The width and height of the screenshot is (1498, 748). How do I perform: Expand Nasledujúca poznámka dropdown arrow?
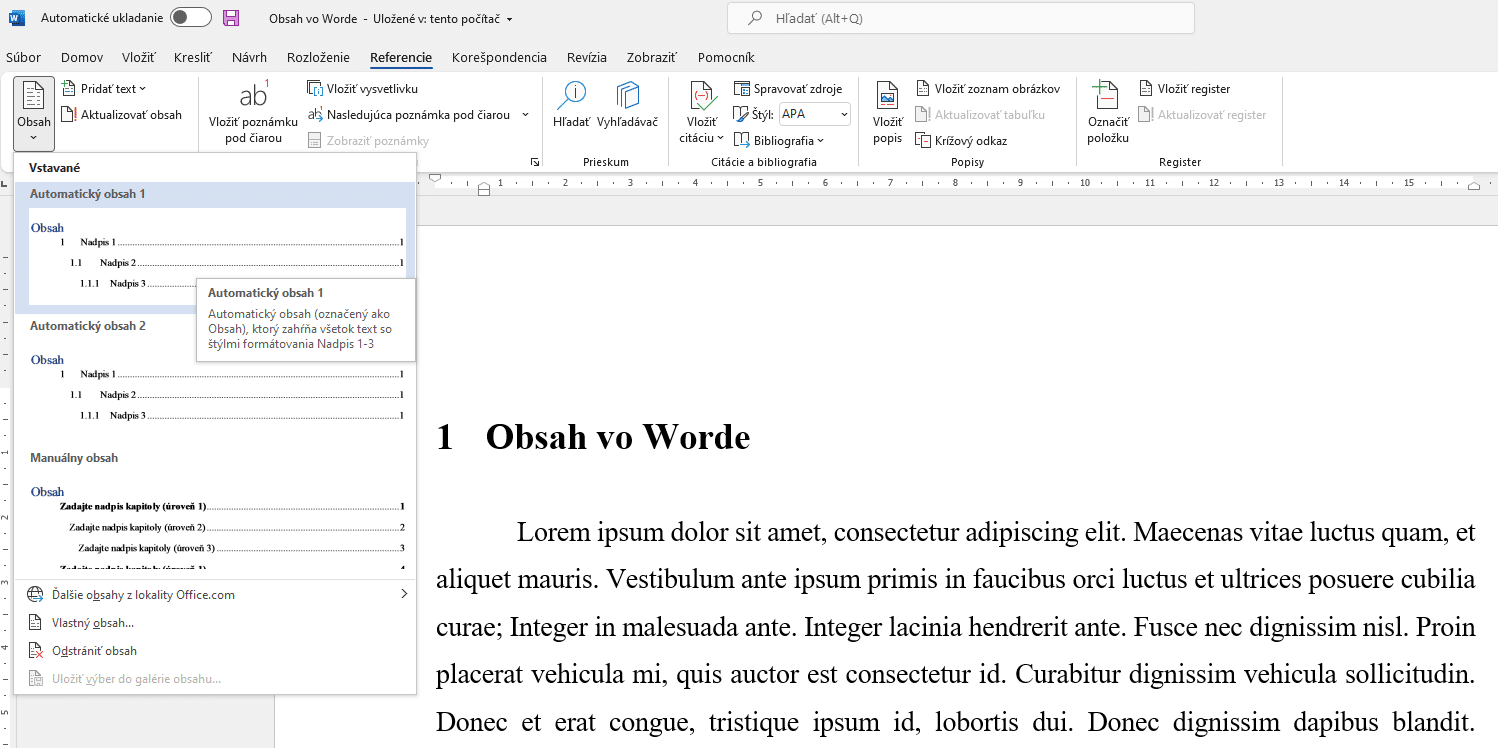click(x=525, y=115)
